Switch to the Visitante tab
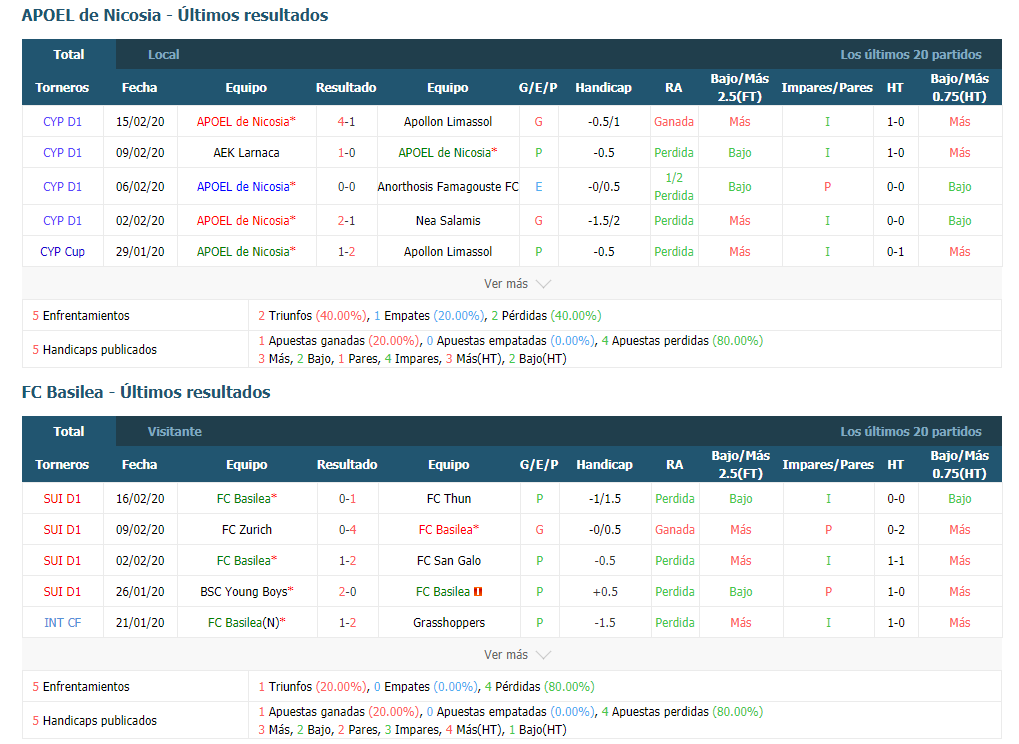The height and width of the screenshot is (744, 1019). click(174, 431)
